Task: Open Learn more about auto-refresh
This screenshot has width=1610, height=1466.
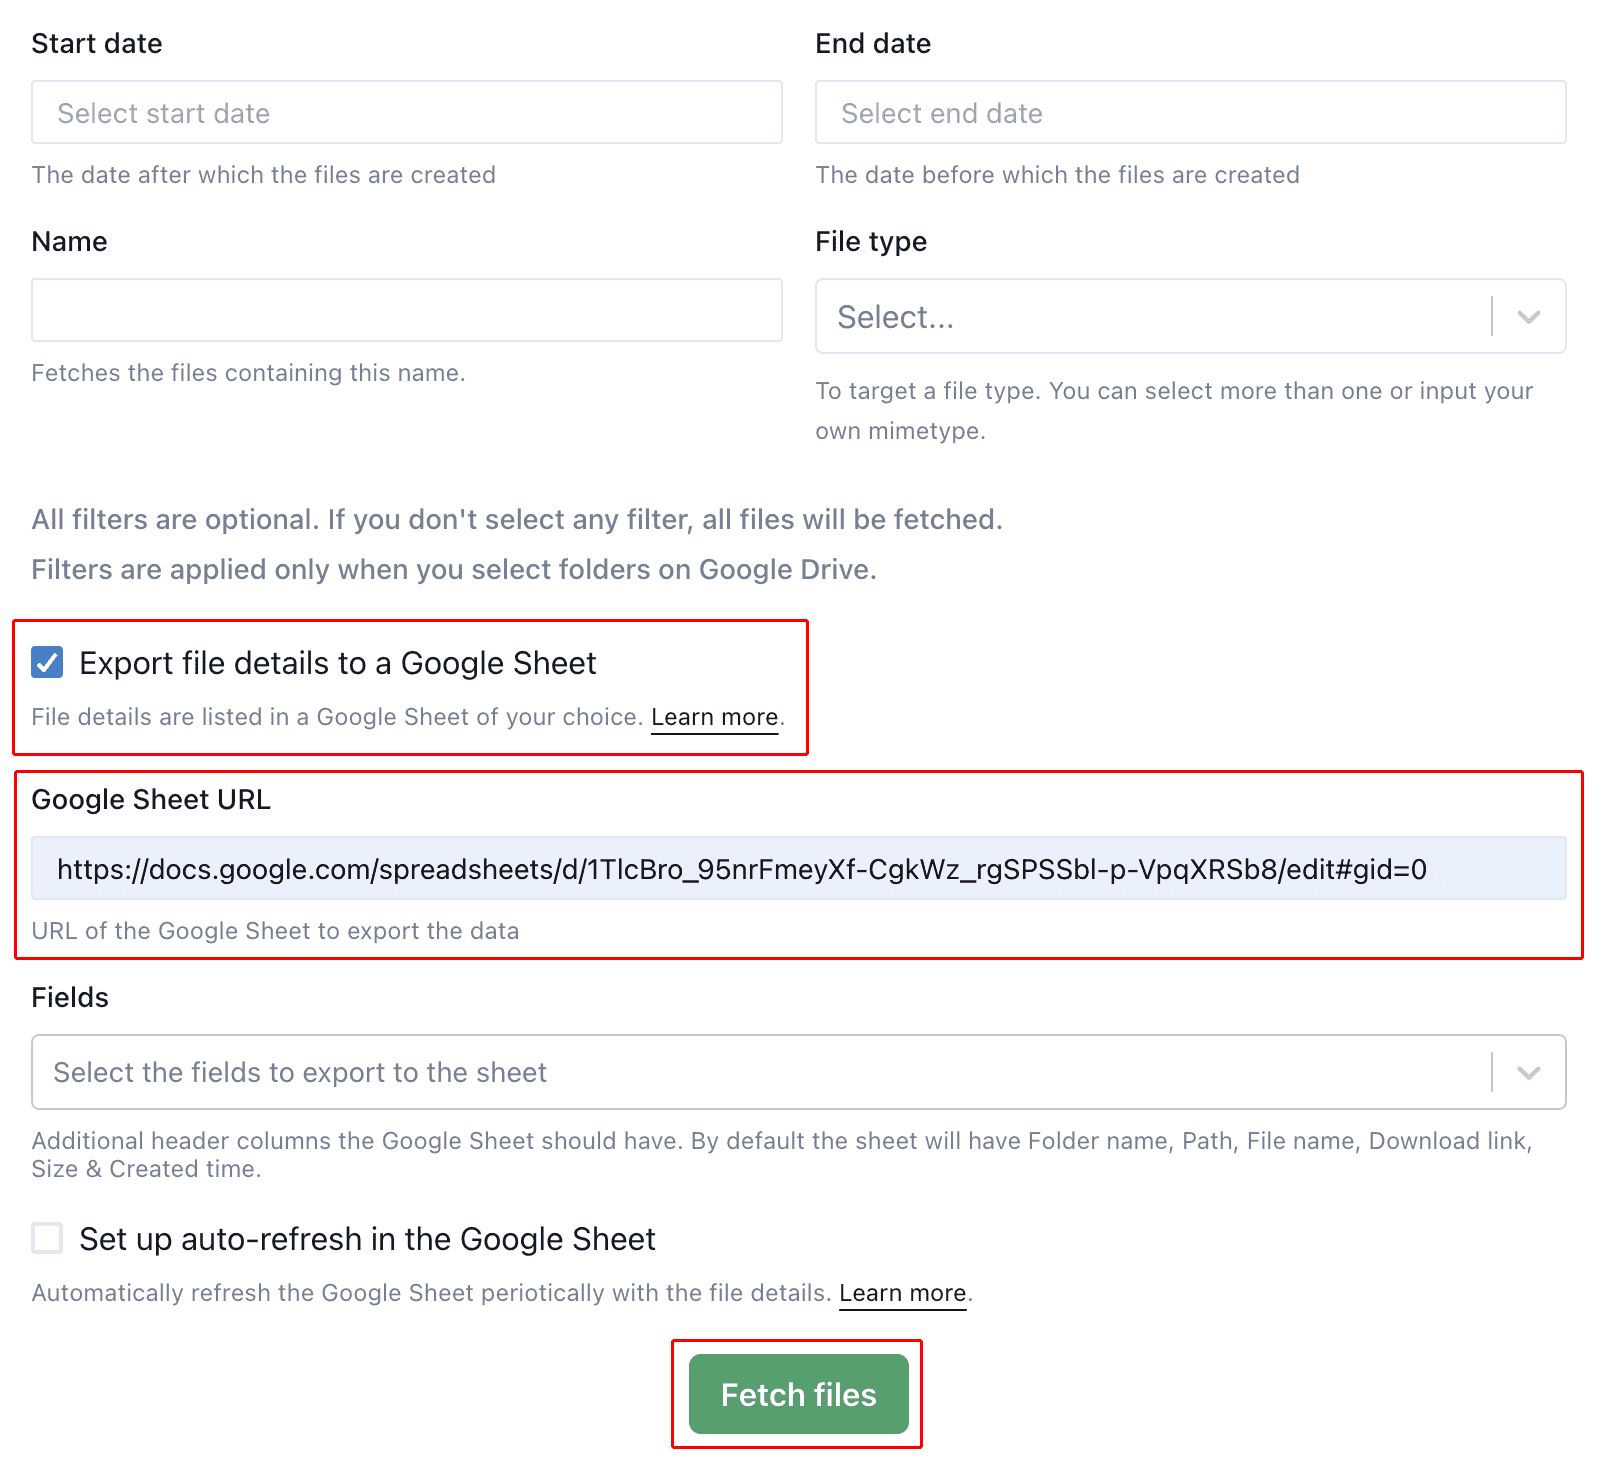Action: [901, 1292]
